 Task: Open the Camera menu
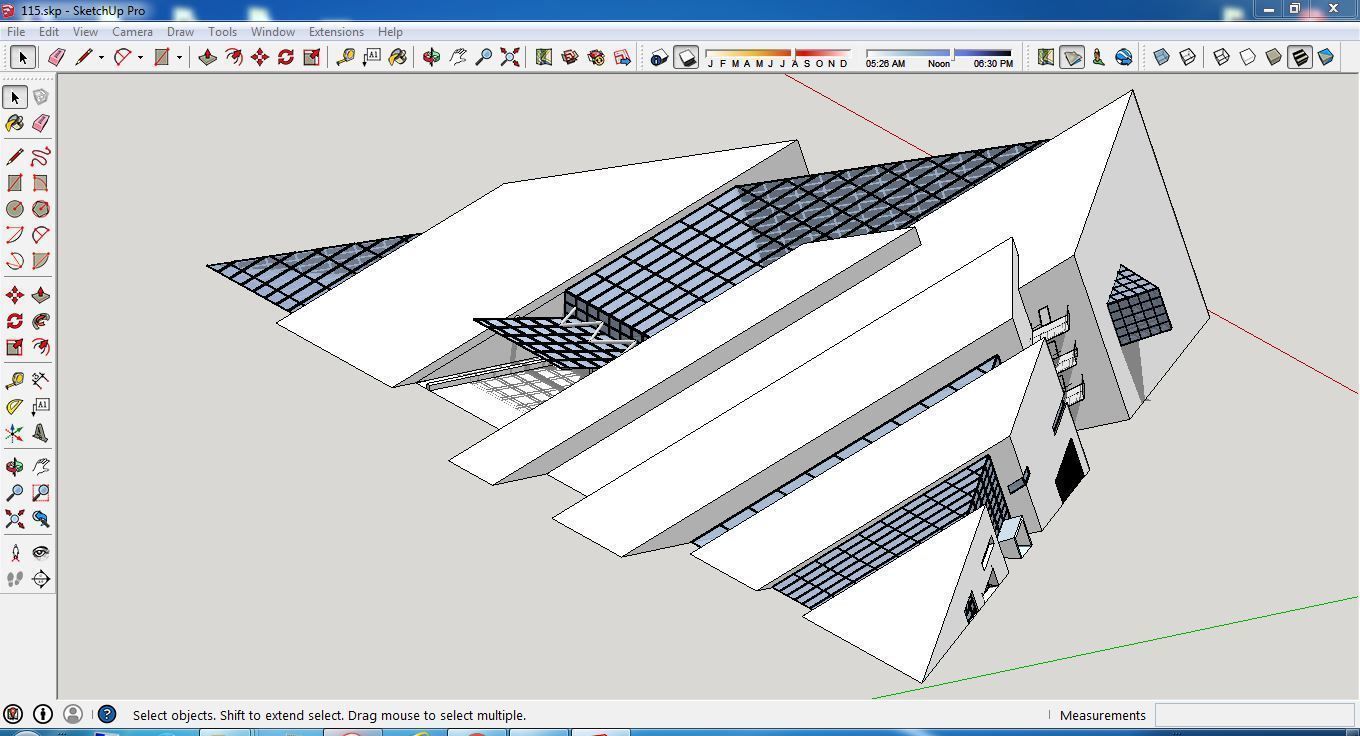132,32
